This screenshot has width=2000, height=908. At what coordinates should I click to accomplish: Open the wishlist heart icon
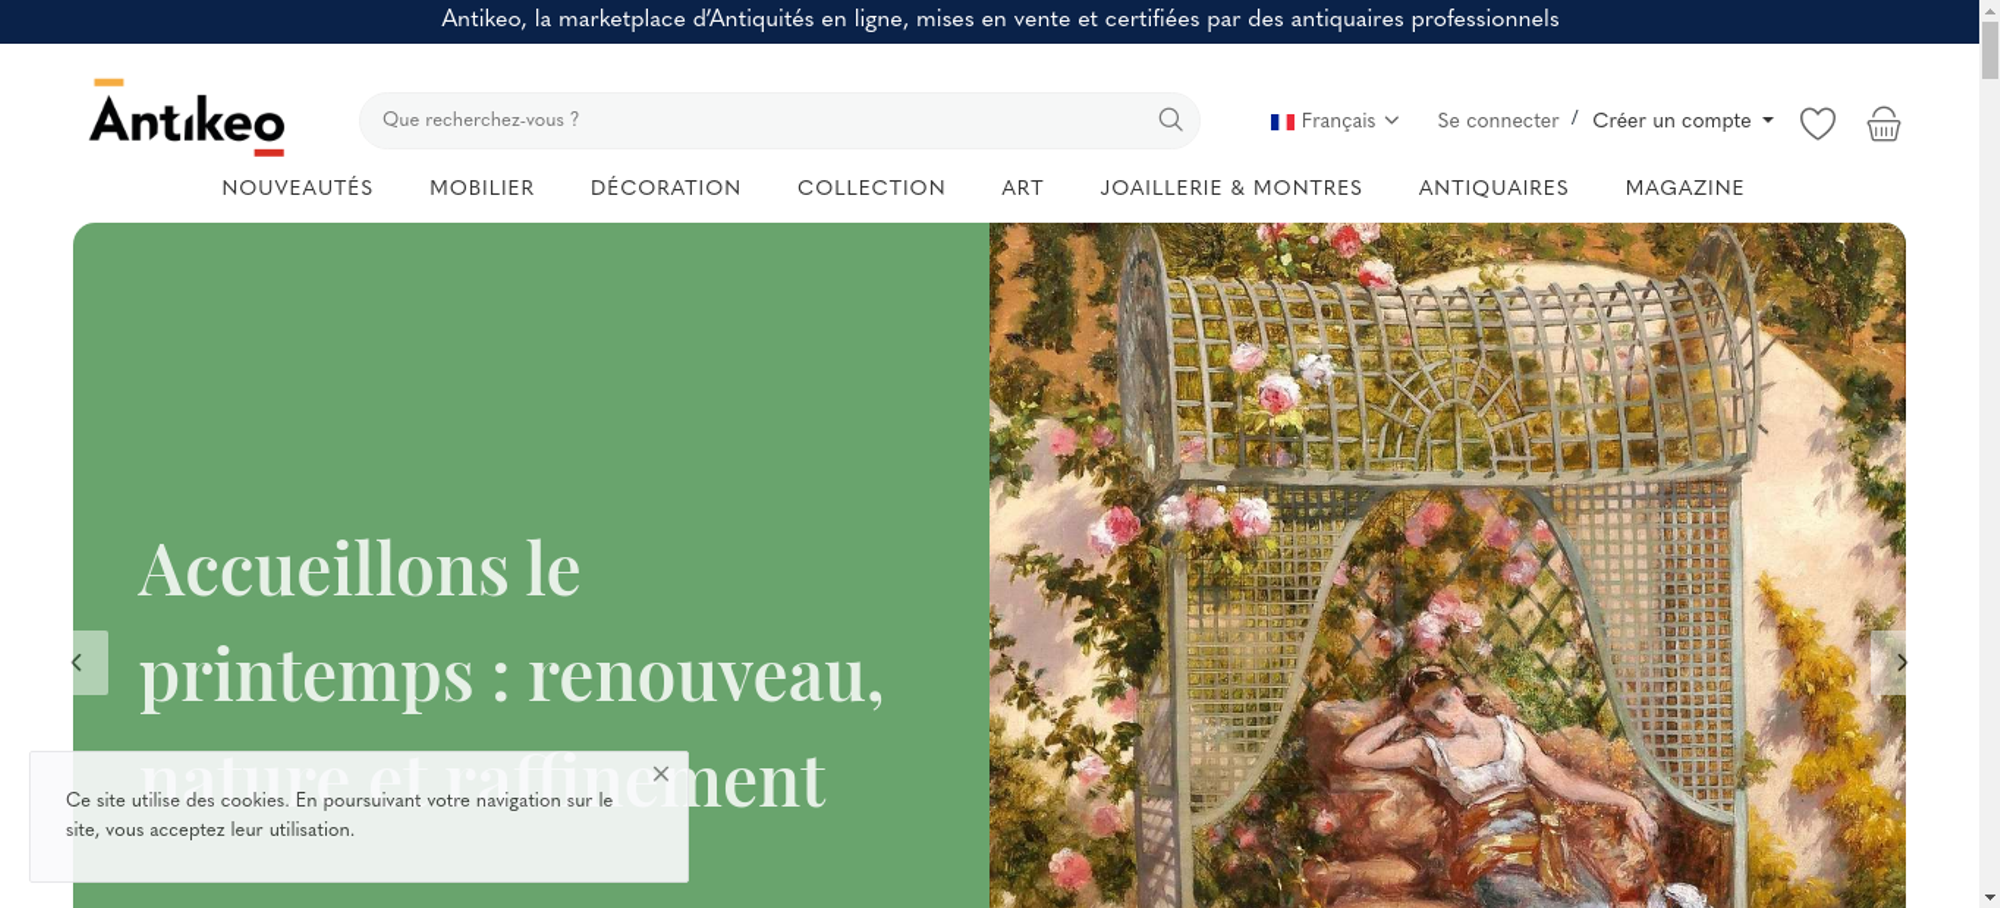(1817, 124)
